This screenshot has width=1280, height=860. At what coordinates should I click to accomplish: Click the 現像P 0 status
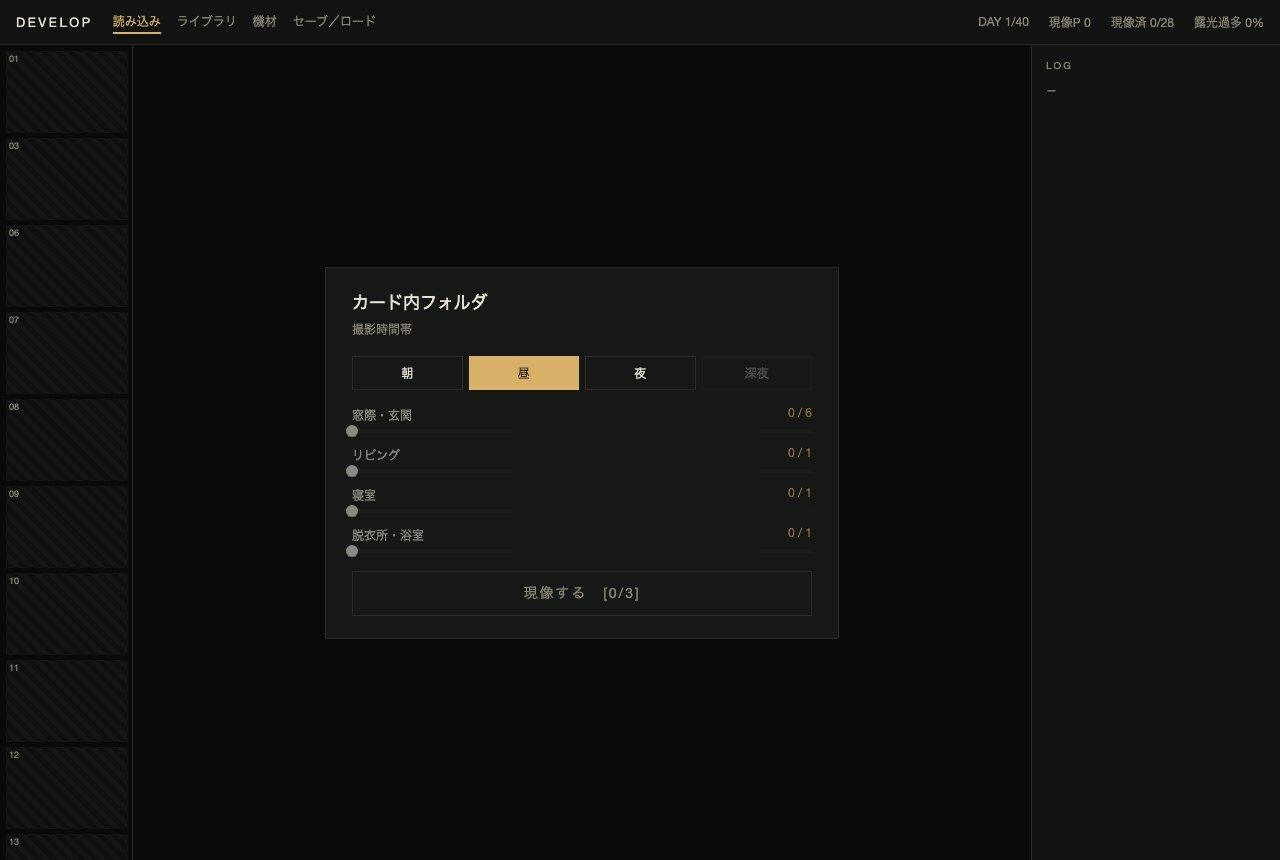click(1070, 22)
